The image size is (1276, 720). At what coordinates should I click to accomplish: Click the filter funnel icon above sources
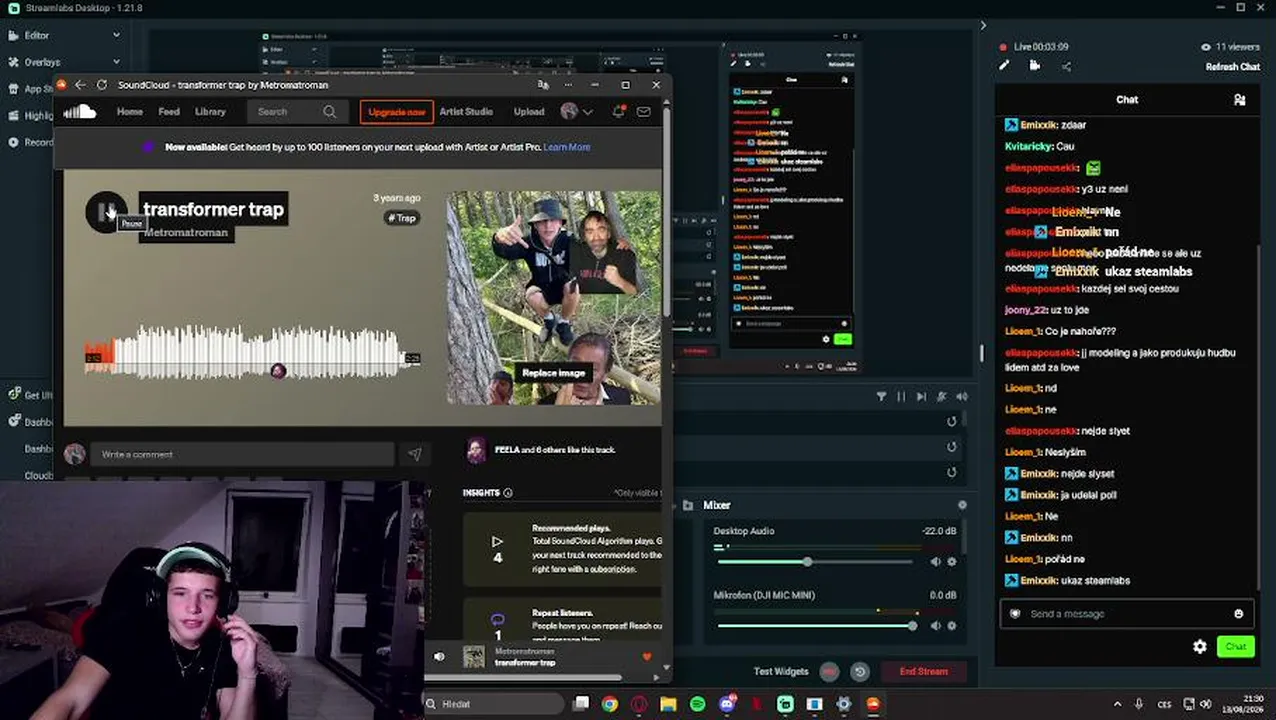[881, 397]
